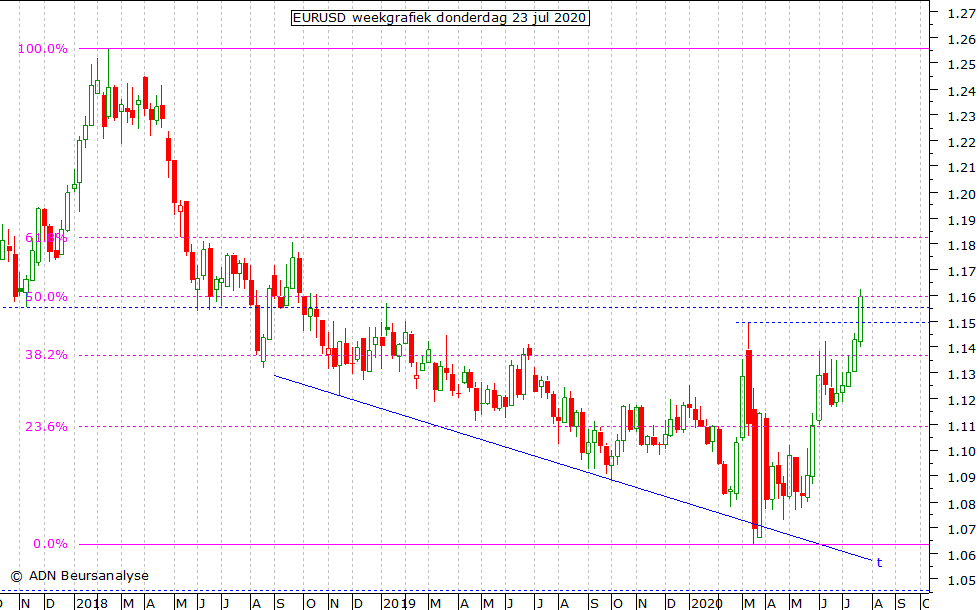Click the 1.15 price axis value
This screenshot has height=610, width=980.
coord(961,324)
